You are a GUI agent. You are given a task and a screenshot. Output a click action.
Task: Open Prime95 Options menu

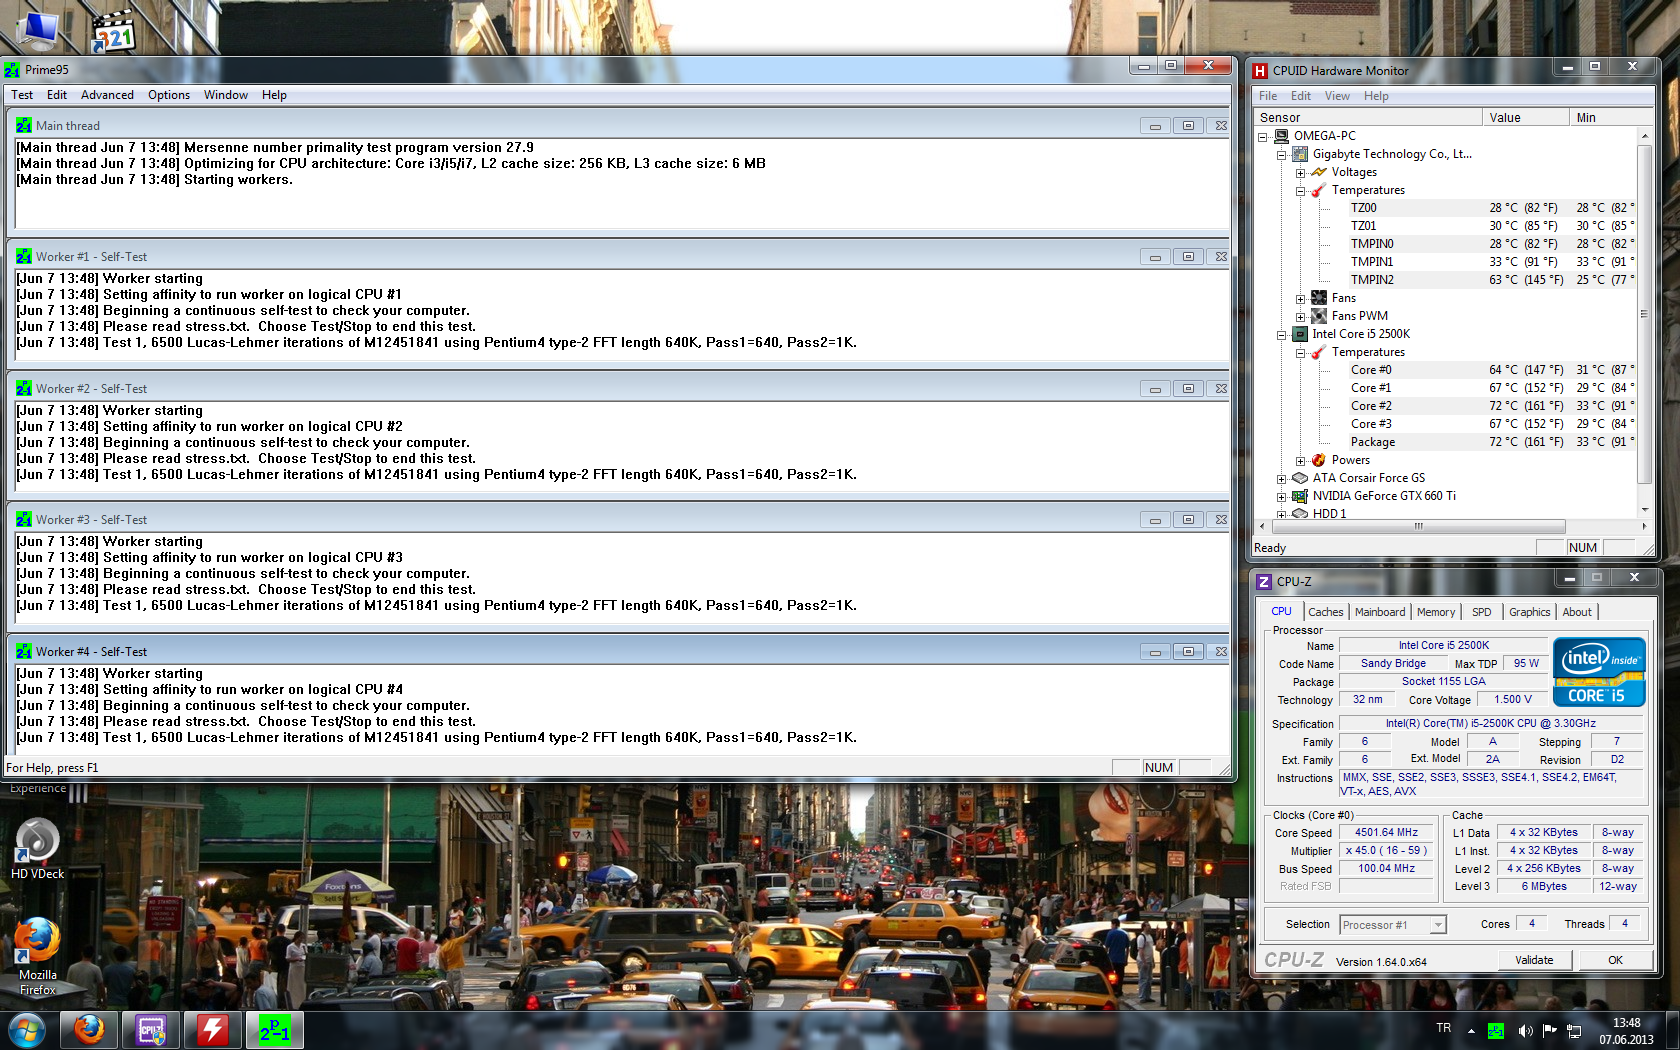click(x=169, y=95)
